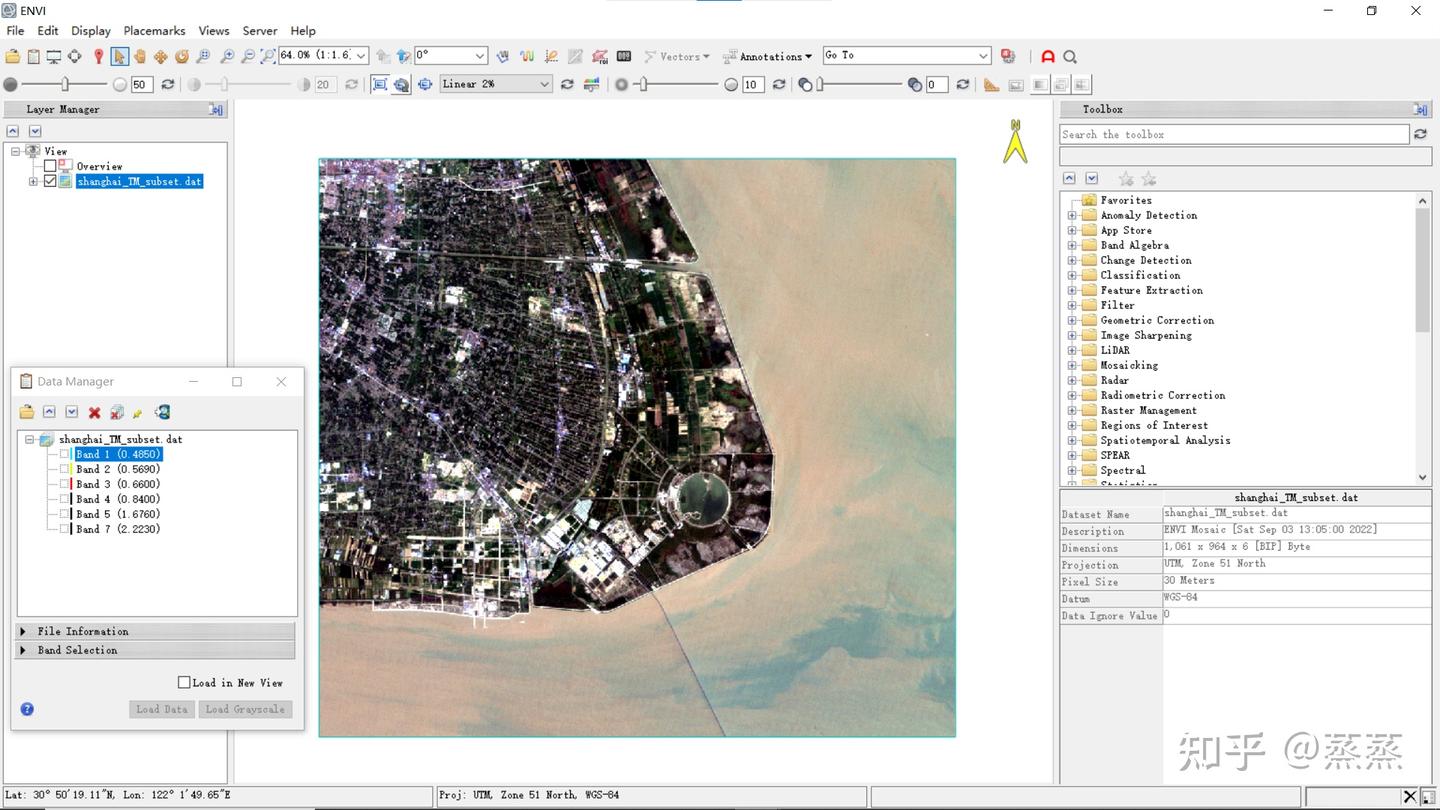Activate the Crosshairs cursor tool

pyautogui.click(x=75, y=57)
